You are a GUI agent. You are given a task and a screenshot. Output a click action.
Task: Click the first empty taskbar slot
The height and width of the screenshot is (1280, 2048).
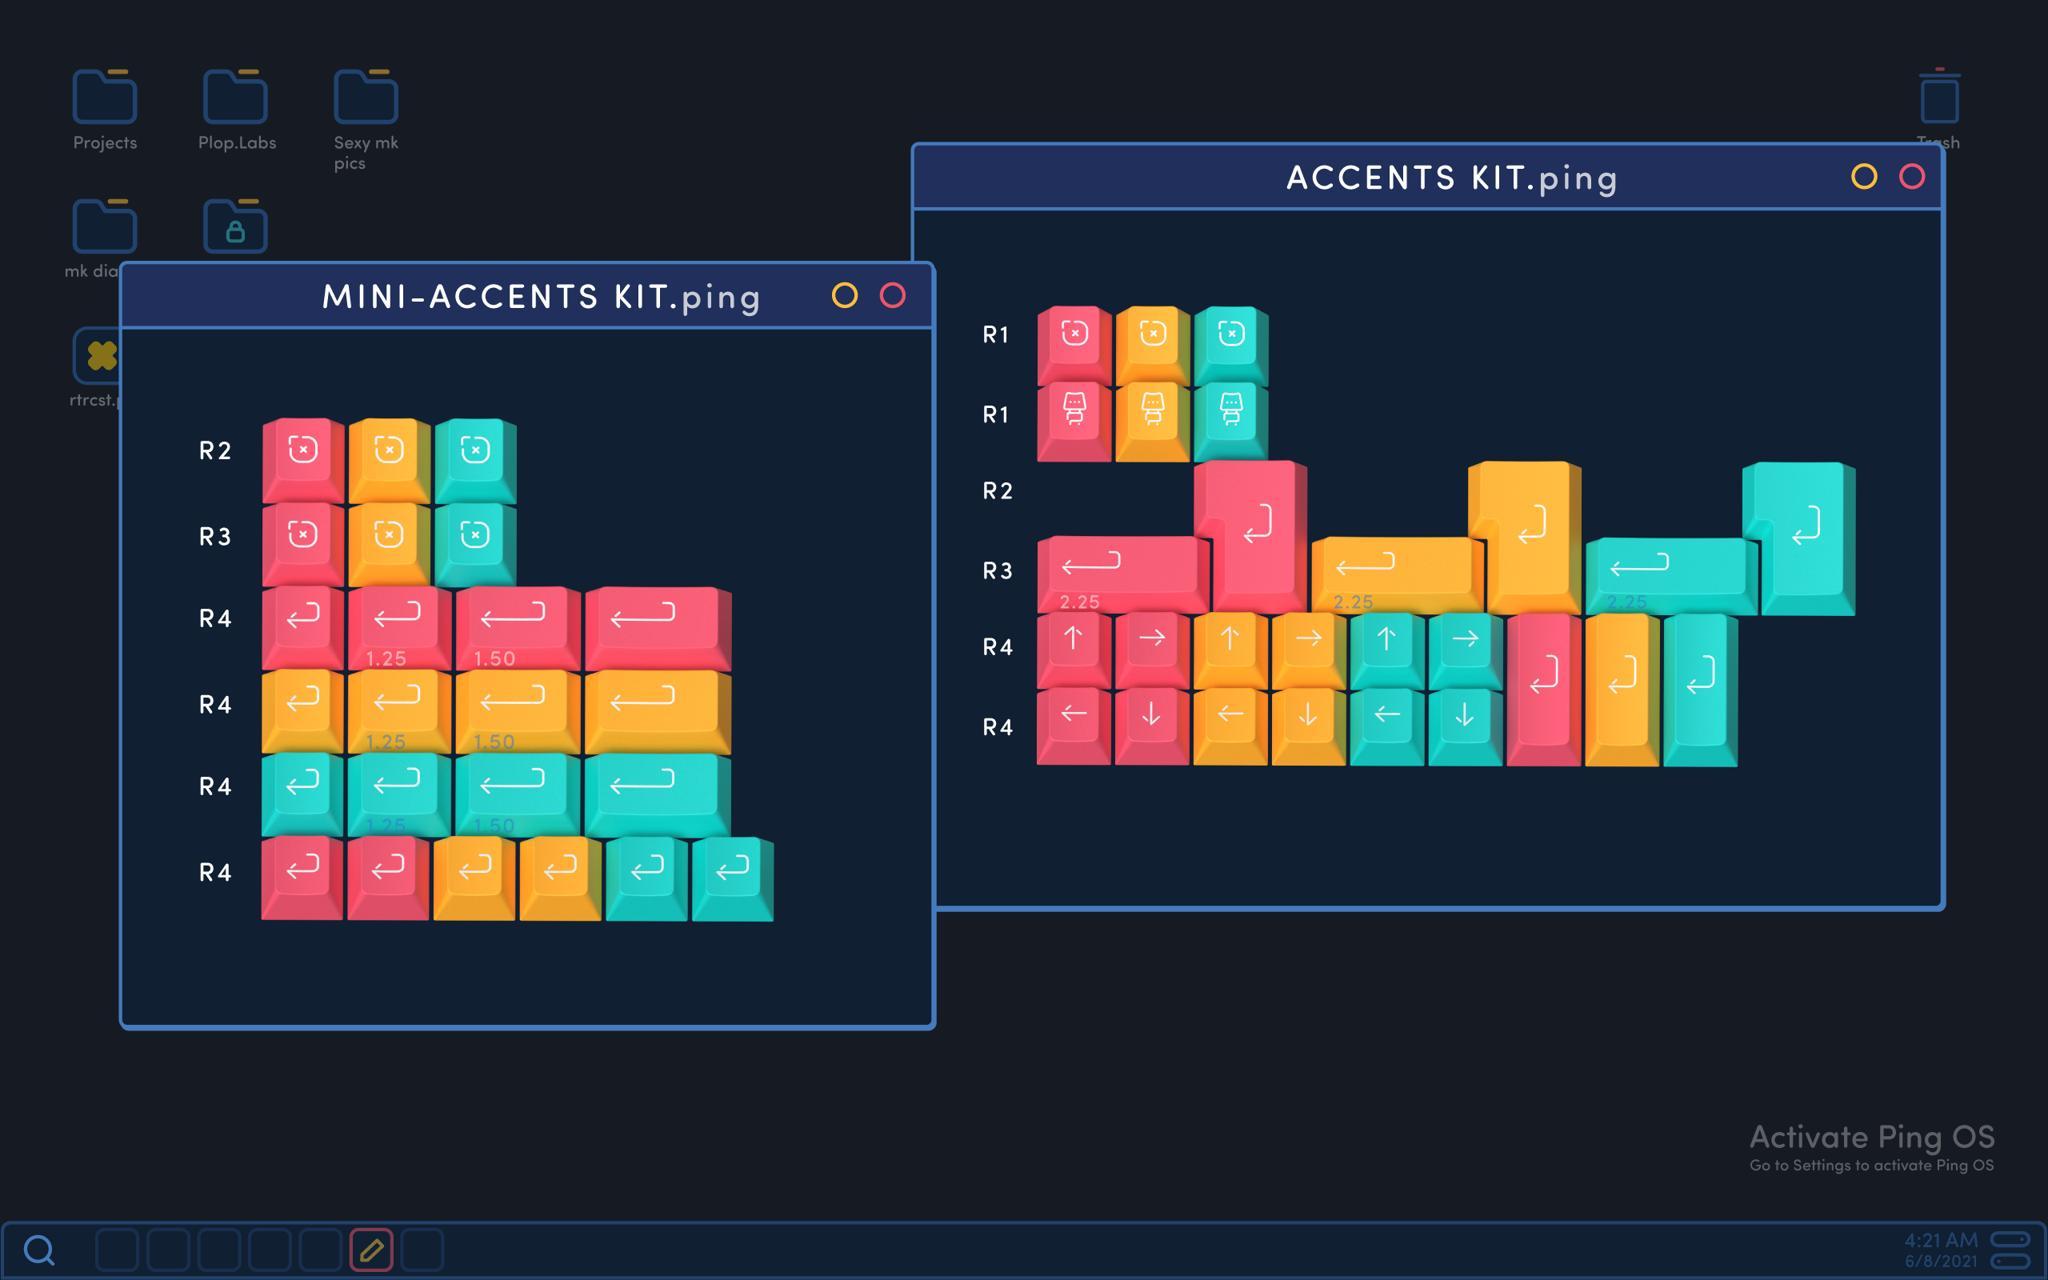tap(117, 1249)
